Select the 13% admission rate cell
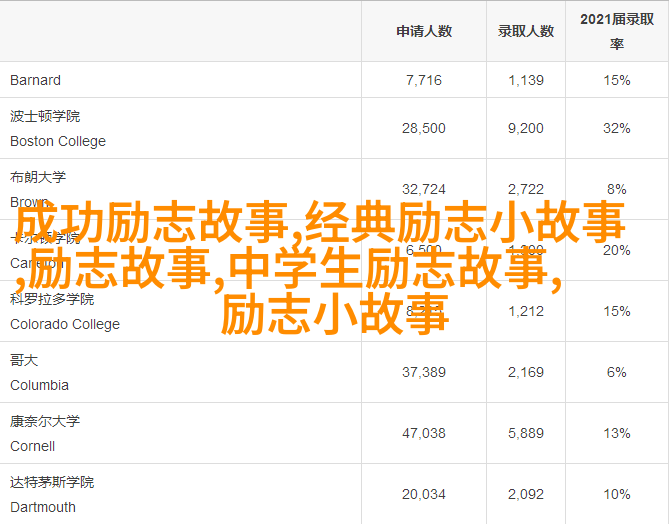The width and height of the screenshot is (670, 524). (617, 433)
